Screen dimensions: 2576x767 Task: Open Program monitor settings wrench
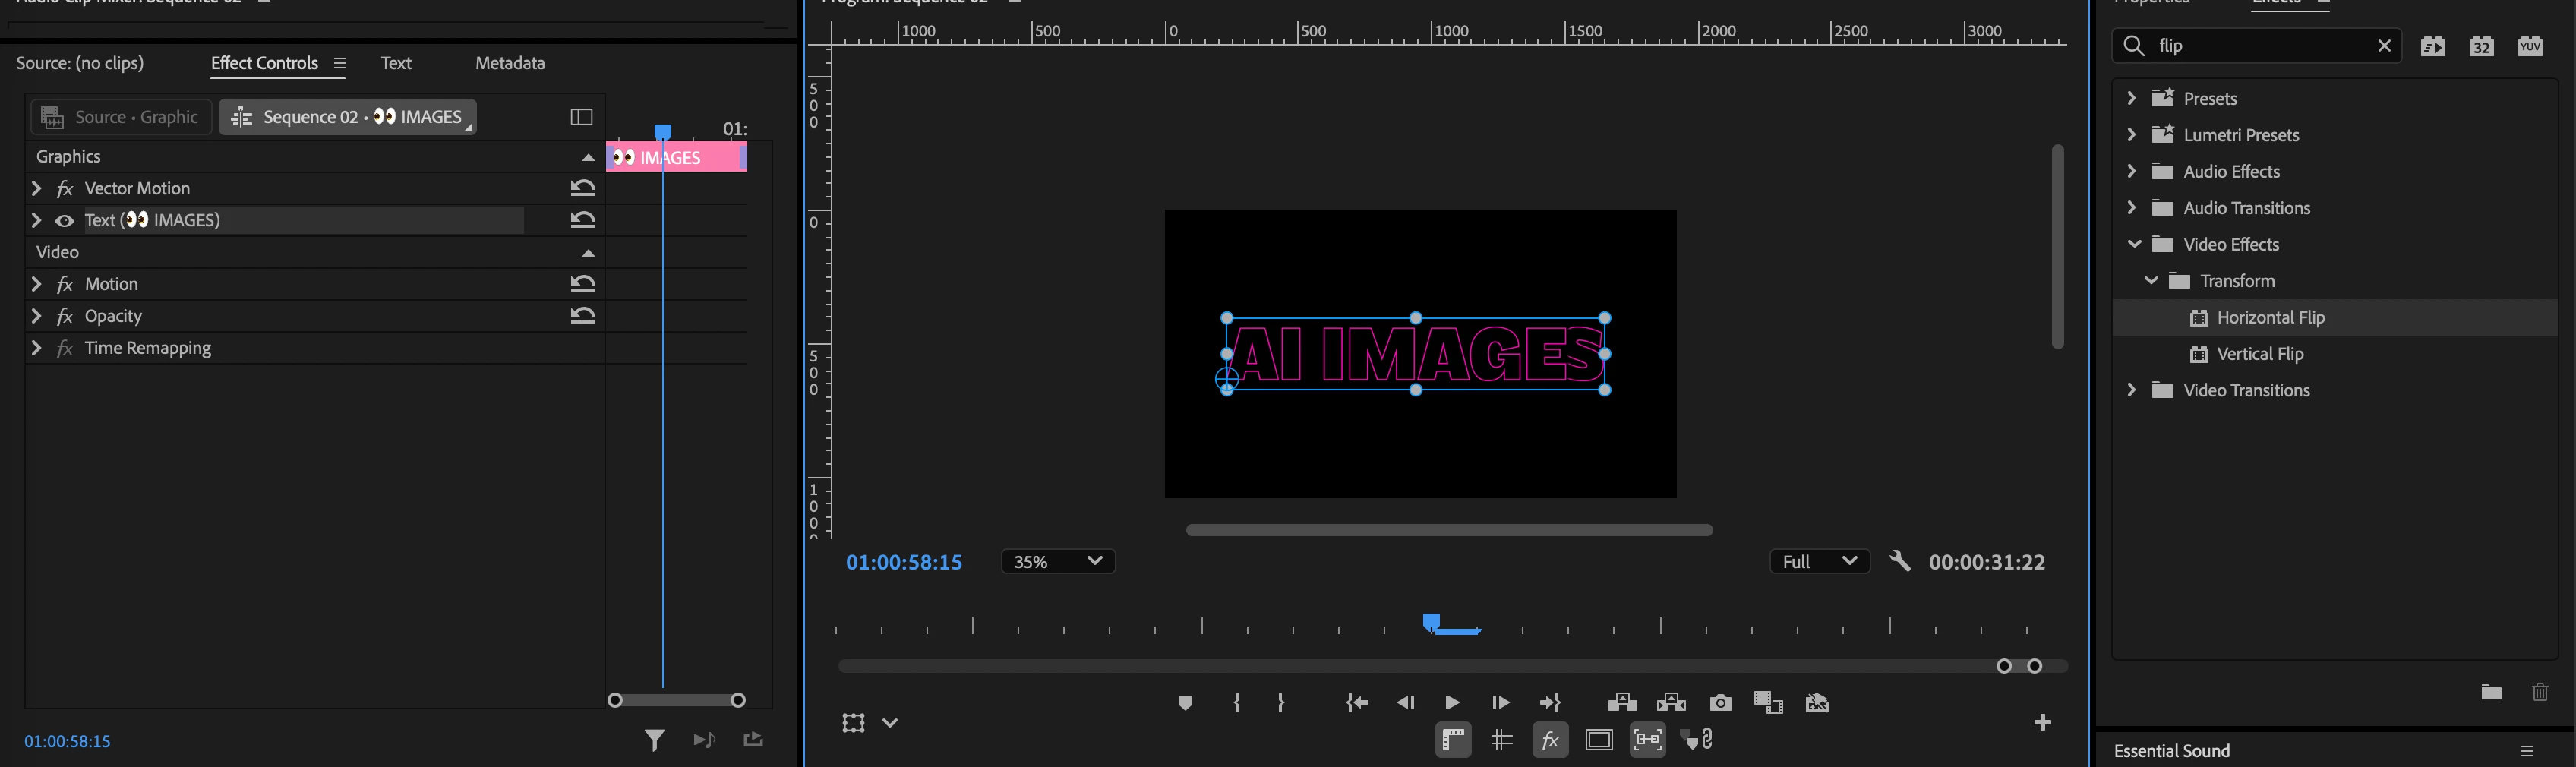pyautogui.click(x=1900, y=561)
